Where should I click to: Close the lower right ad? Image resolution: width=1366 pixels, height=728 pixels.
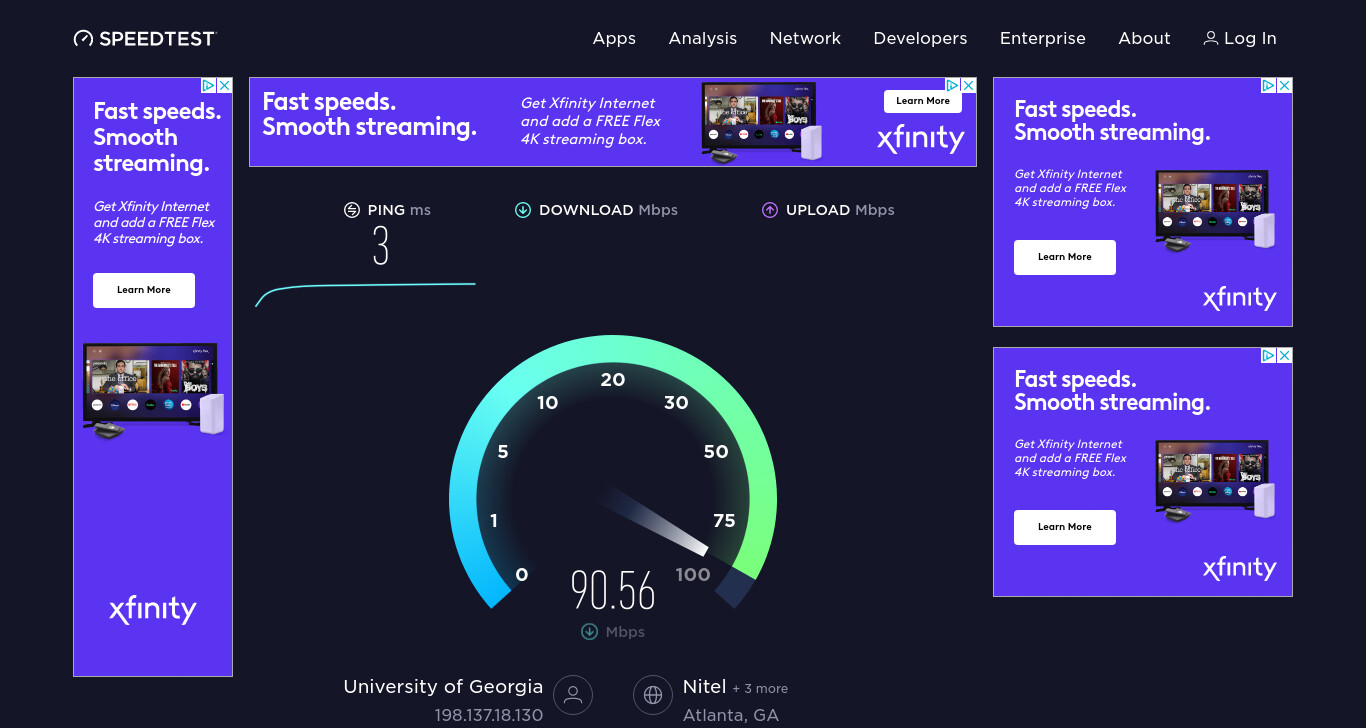tap(1285, 356)
